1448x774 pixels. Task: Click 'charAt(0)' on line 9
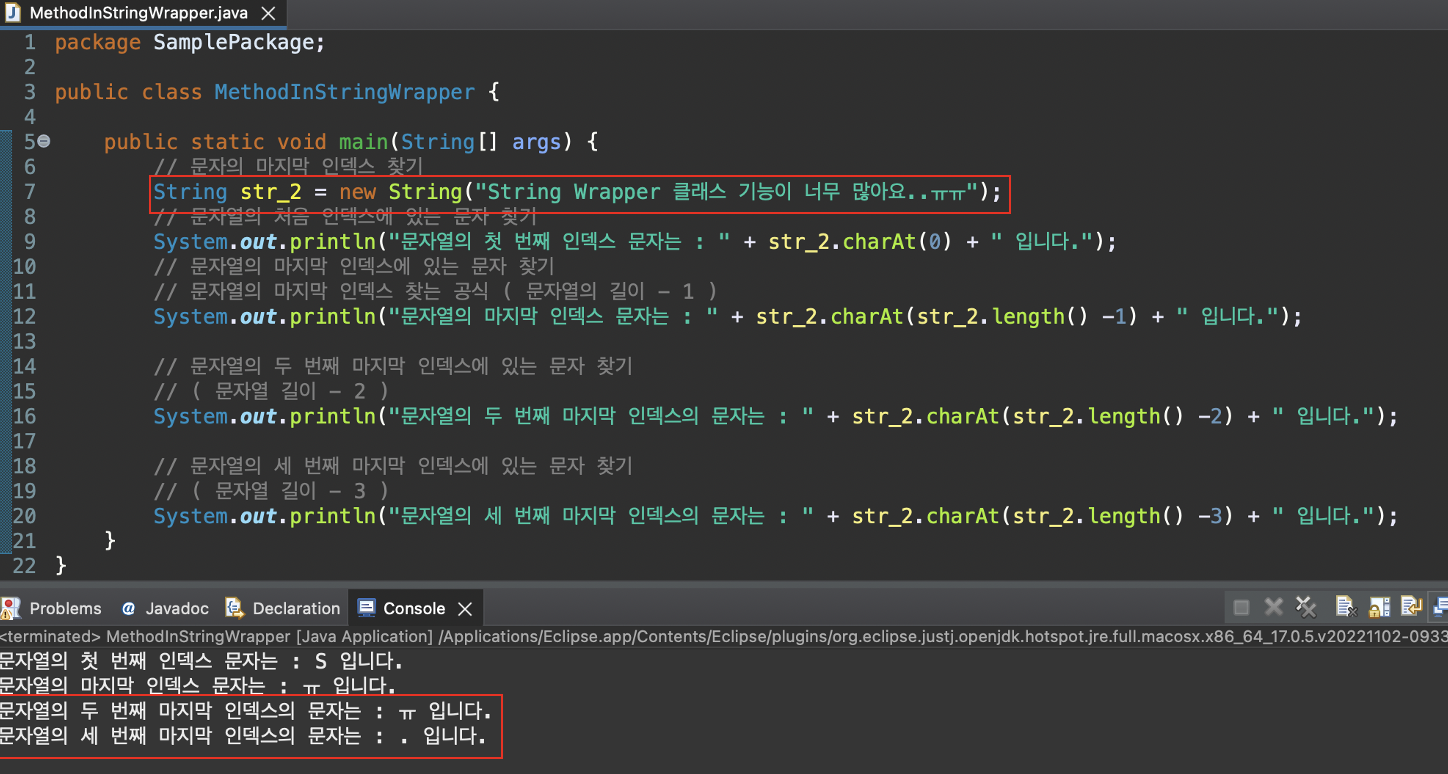899,242
